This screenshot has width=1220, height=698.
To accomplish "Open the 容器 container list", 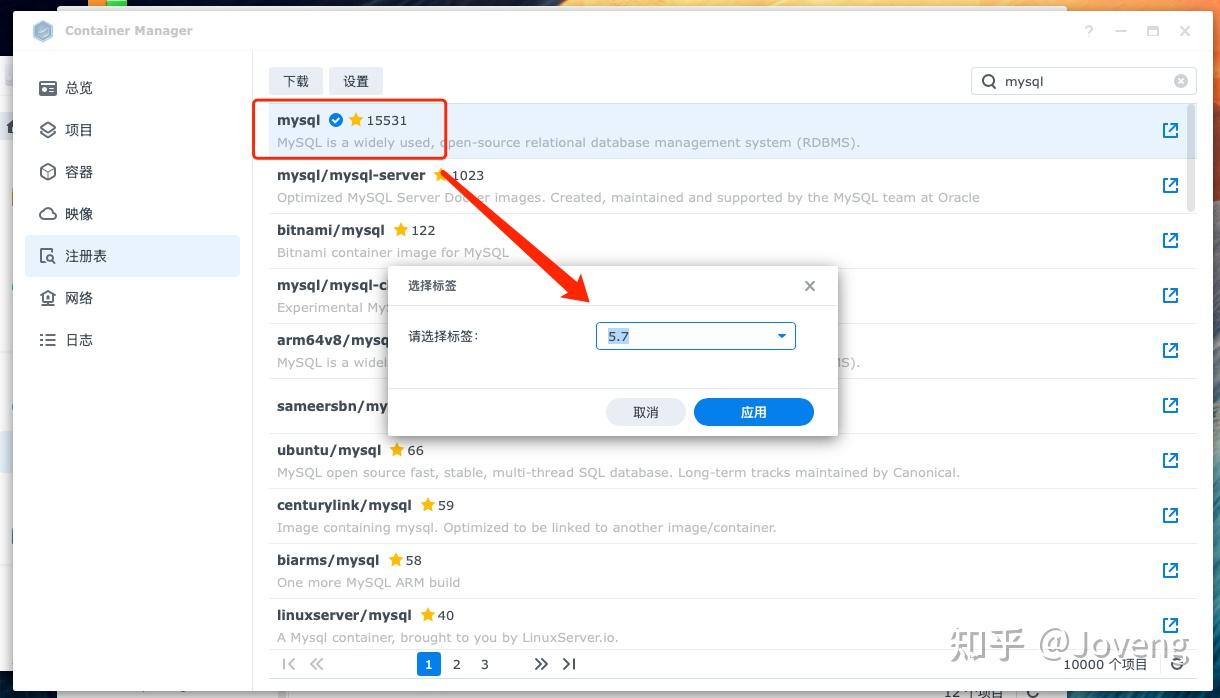I will pos(77,172).
